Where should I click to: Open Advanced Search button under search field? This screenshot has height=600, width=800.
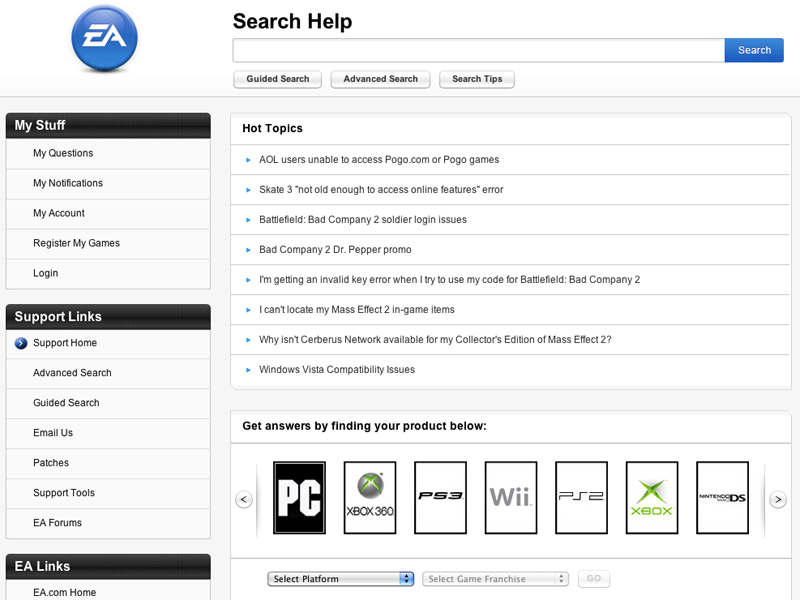point(381,79)
